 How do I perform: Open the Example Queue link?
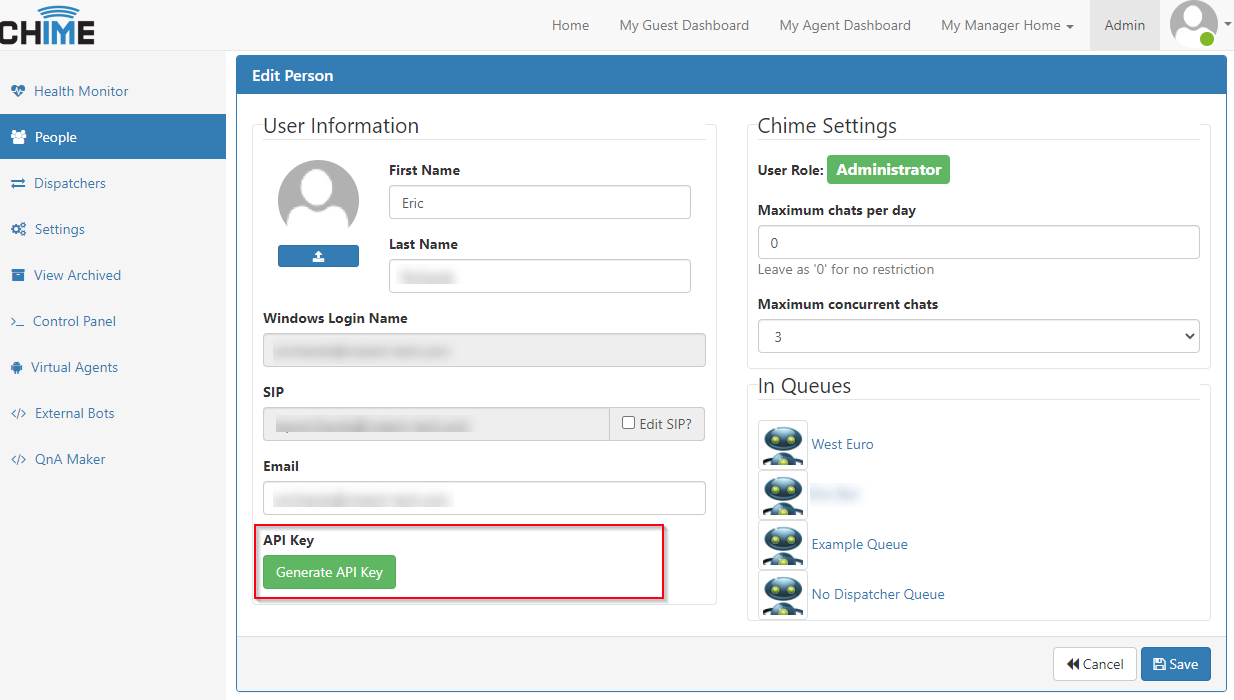tap(860, 544)
